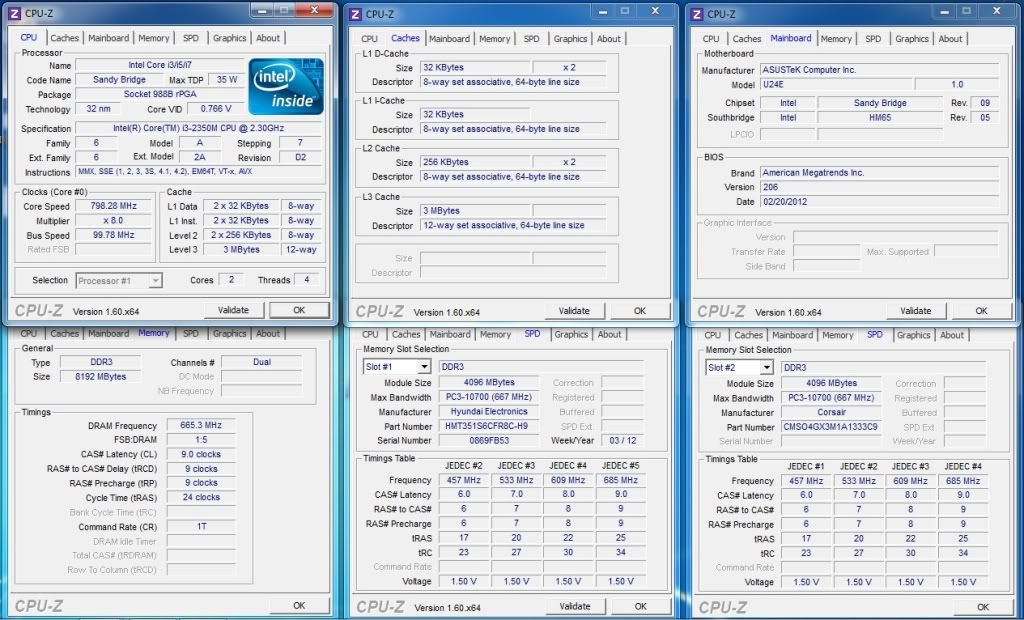This screenshot has height=620, width=1024.
Task: Click OK in the Memory window
Action: click(x=299, y=606)
